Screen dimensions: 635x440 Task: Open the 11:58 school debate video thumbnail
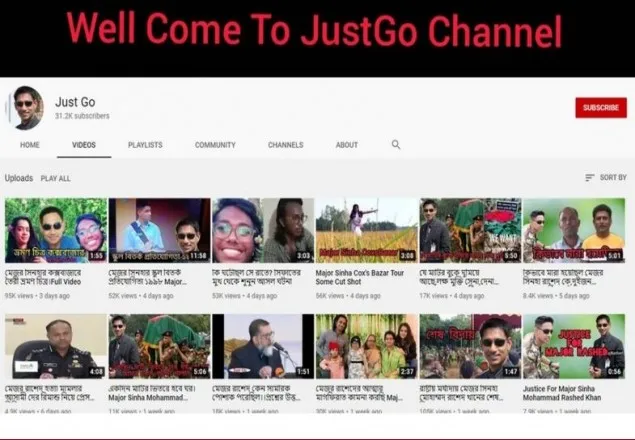[160, 231]
